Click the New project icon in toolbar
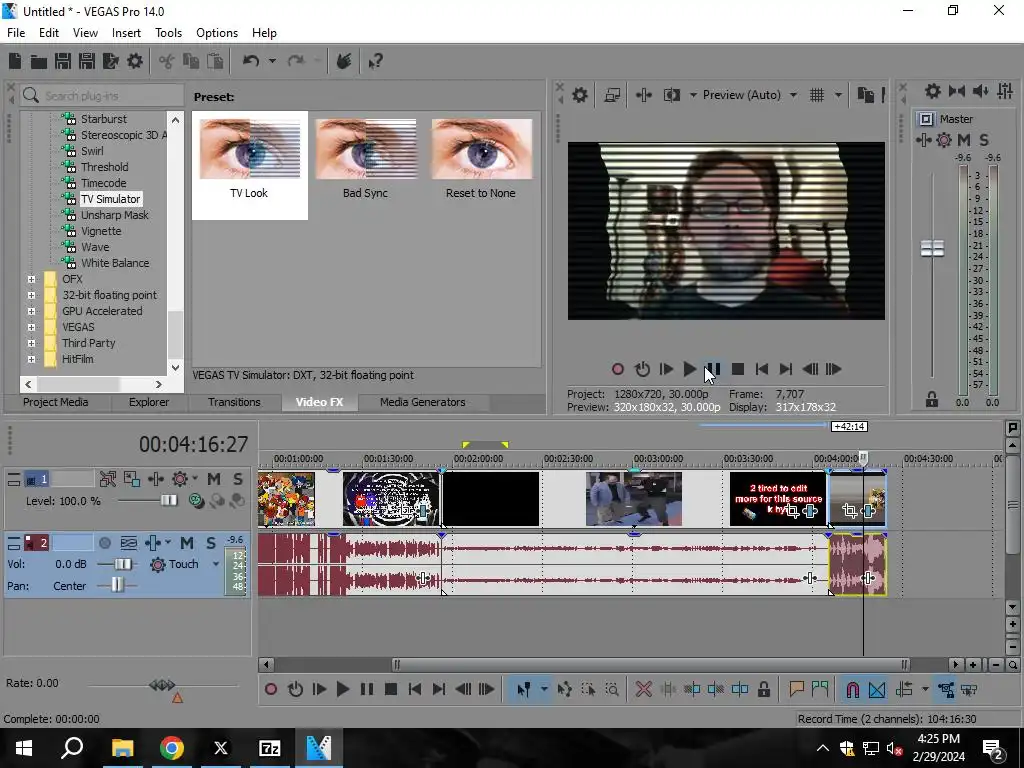 tap(15, 61)
